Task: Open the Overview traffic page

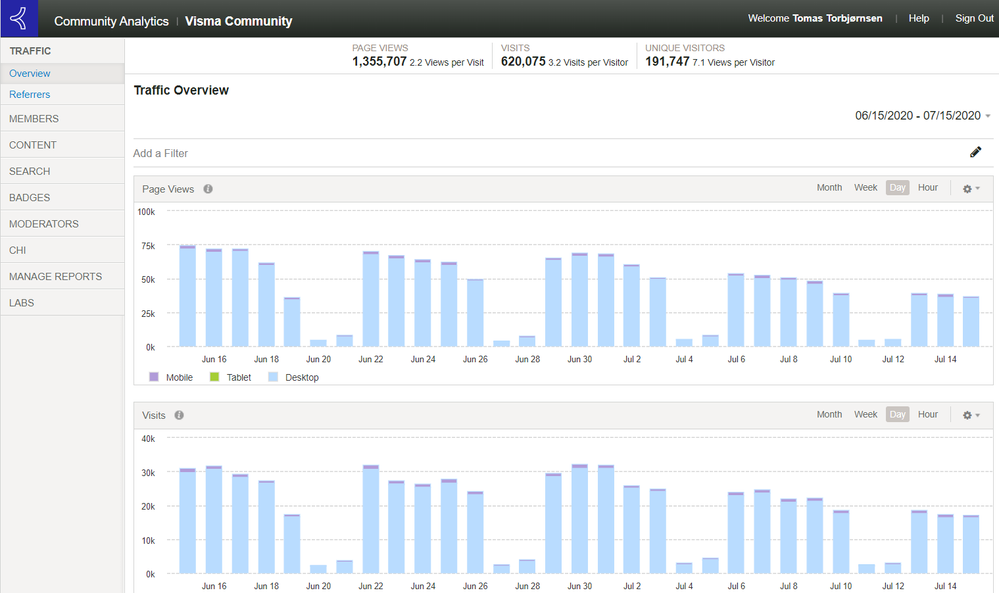Action: click(62, 73)
